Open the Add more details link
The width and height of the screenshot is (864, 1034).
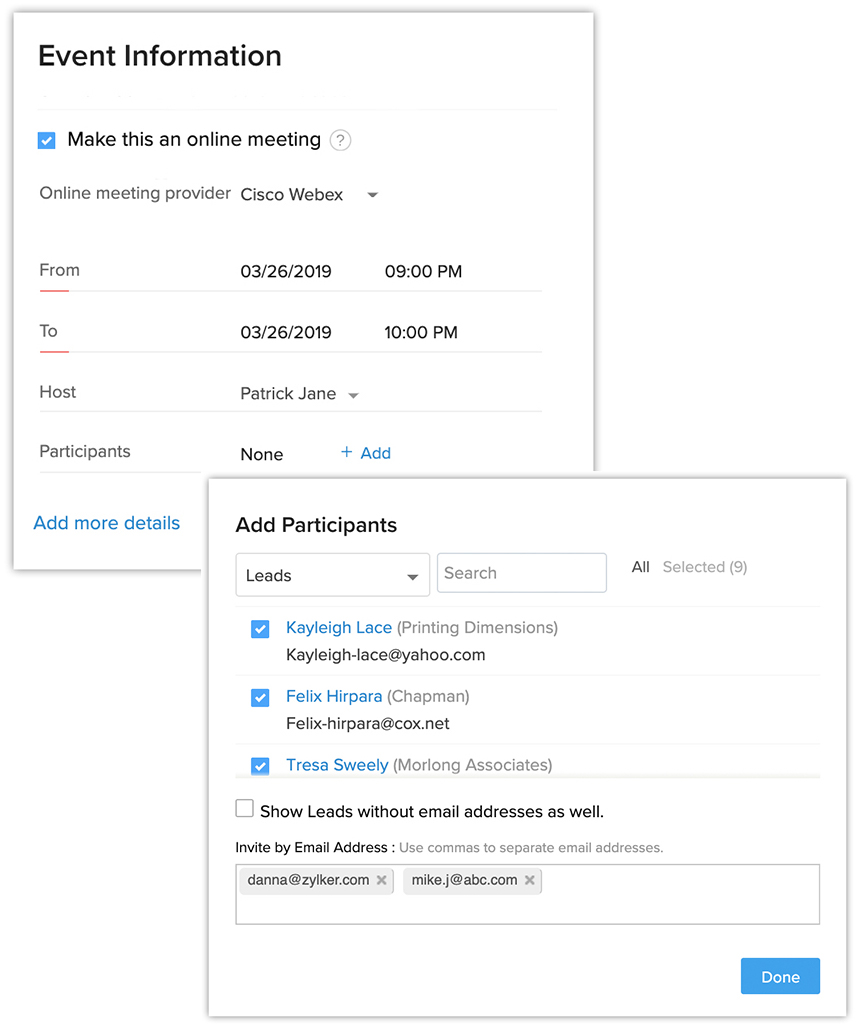pyautogui.click(x=107, y=523)
